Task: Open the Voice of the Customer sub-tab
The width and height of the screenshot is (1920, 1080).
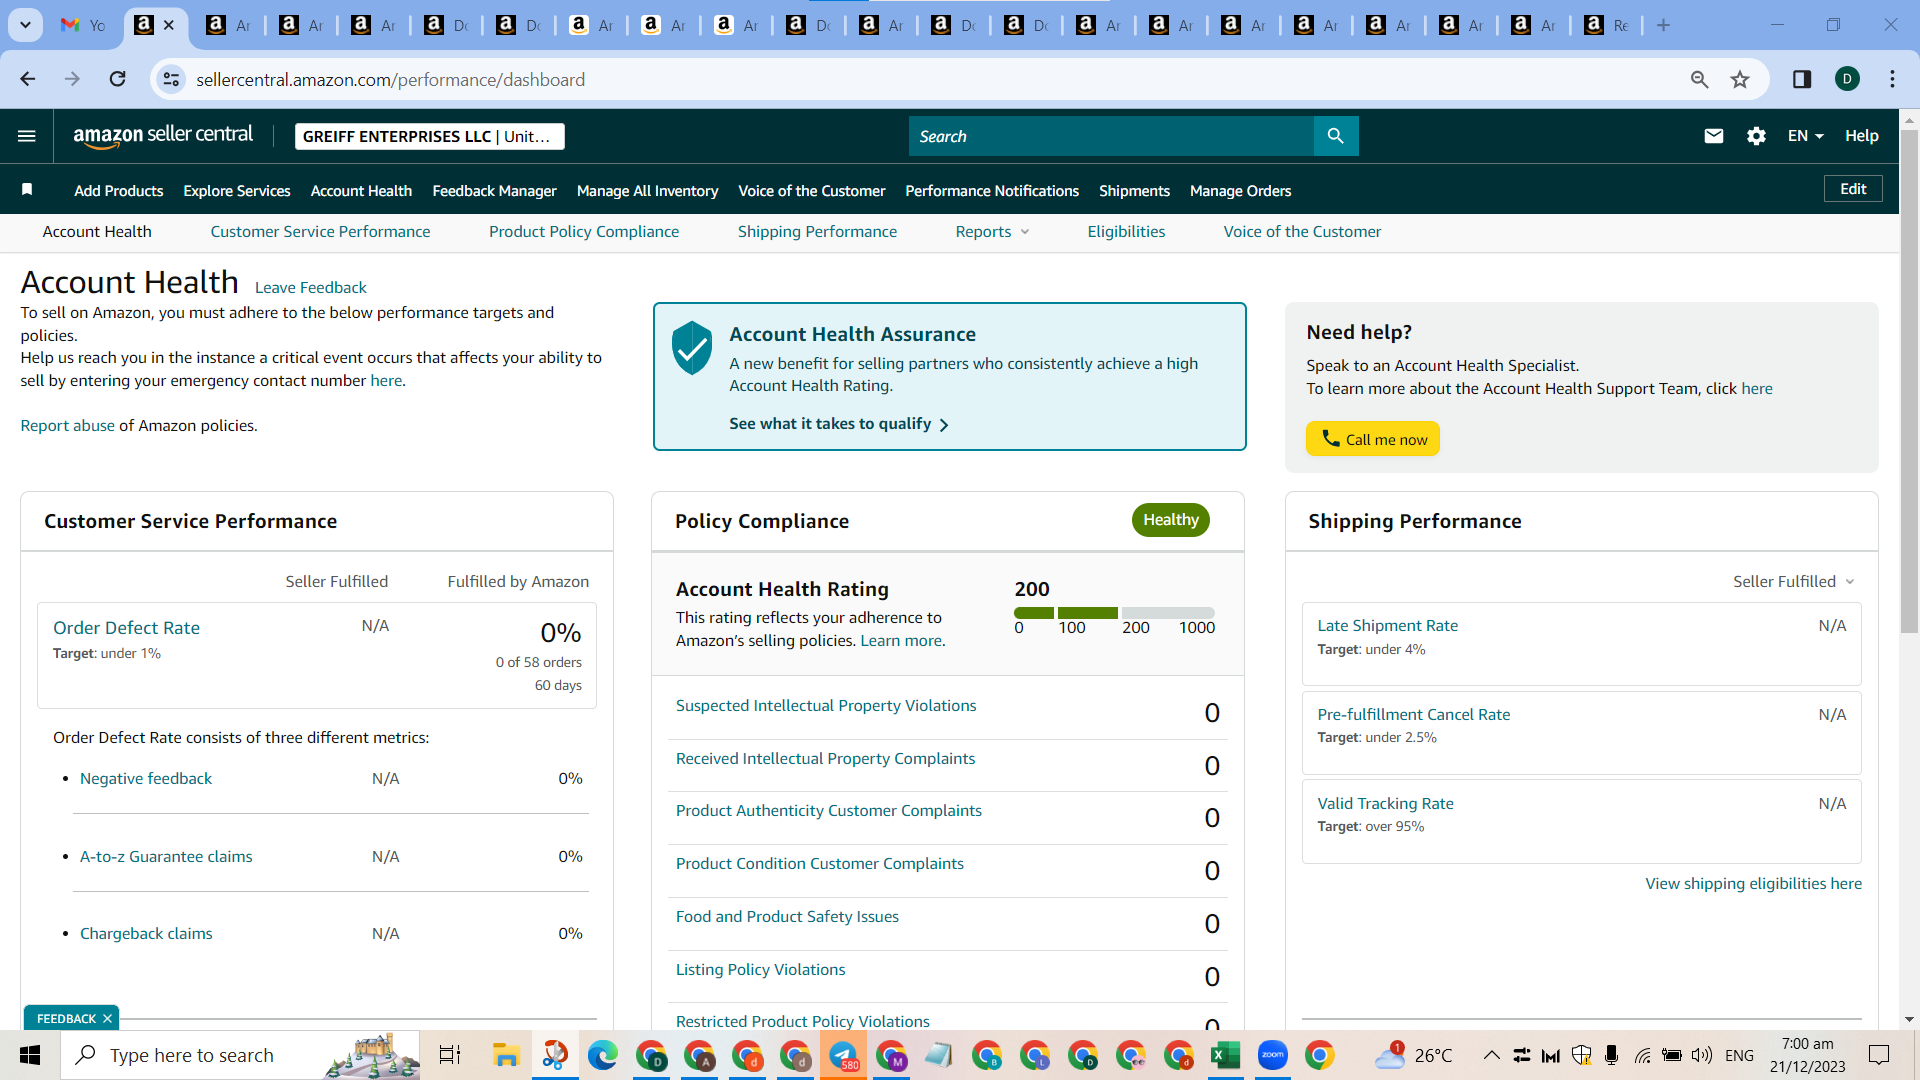Action: (x=1302, y=232)
